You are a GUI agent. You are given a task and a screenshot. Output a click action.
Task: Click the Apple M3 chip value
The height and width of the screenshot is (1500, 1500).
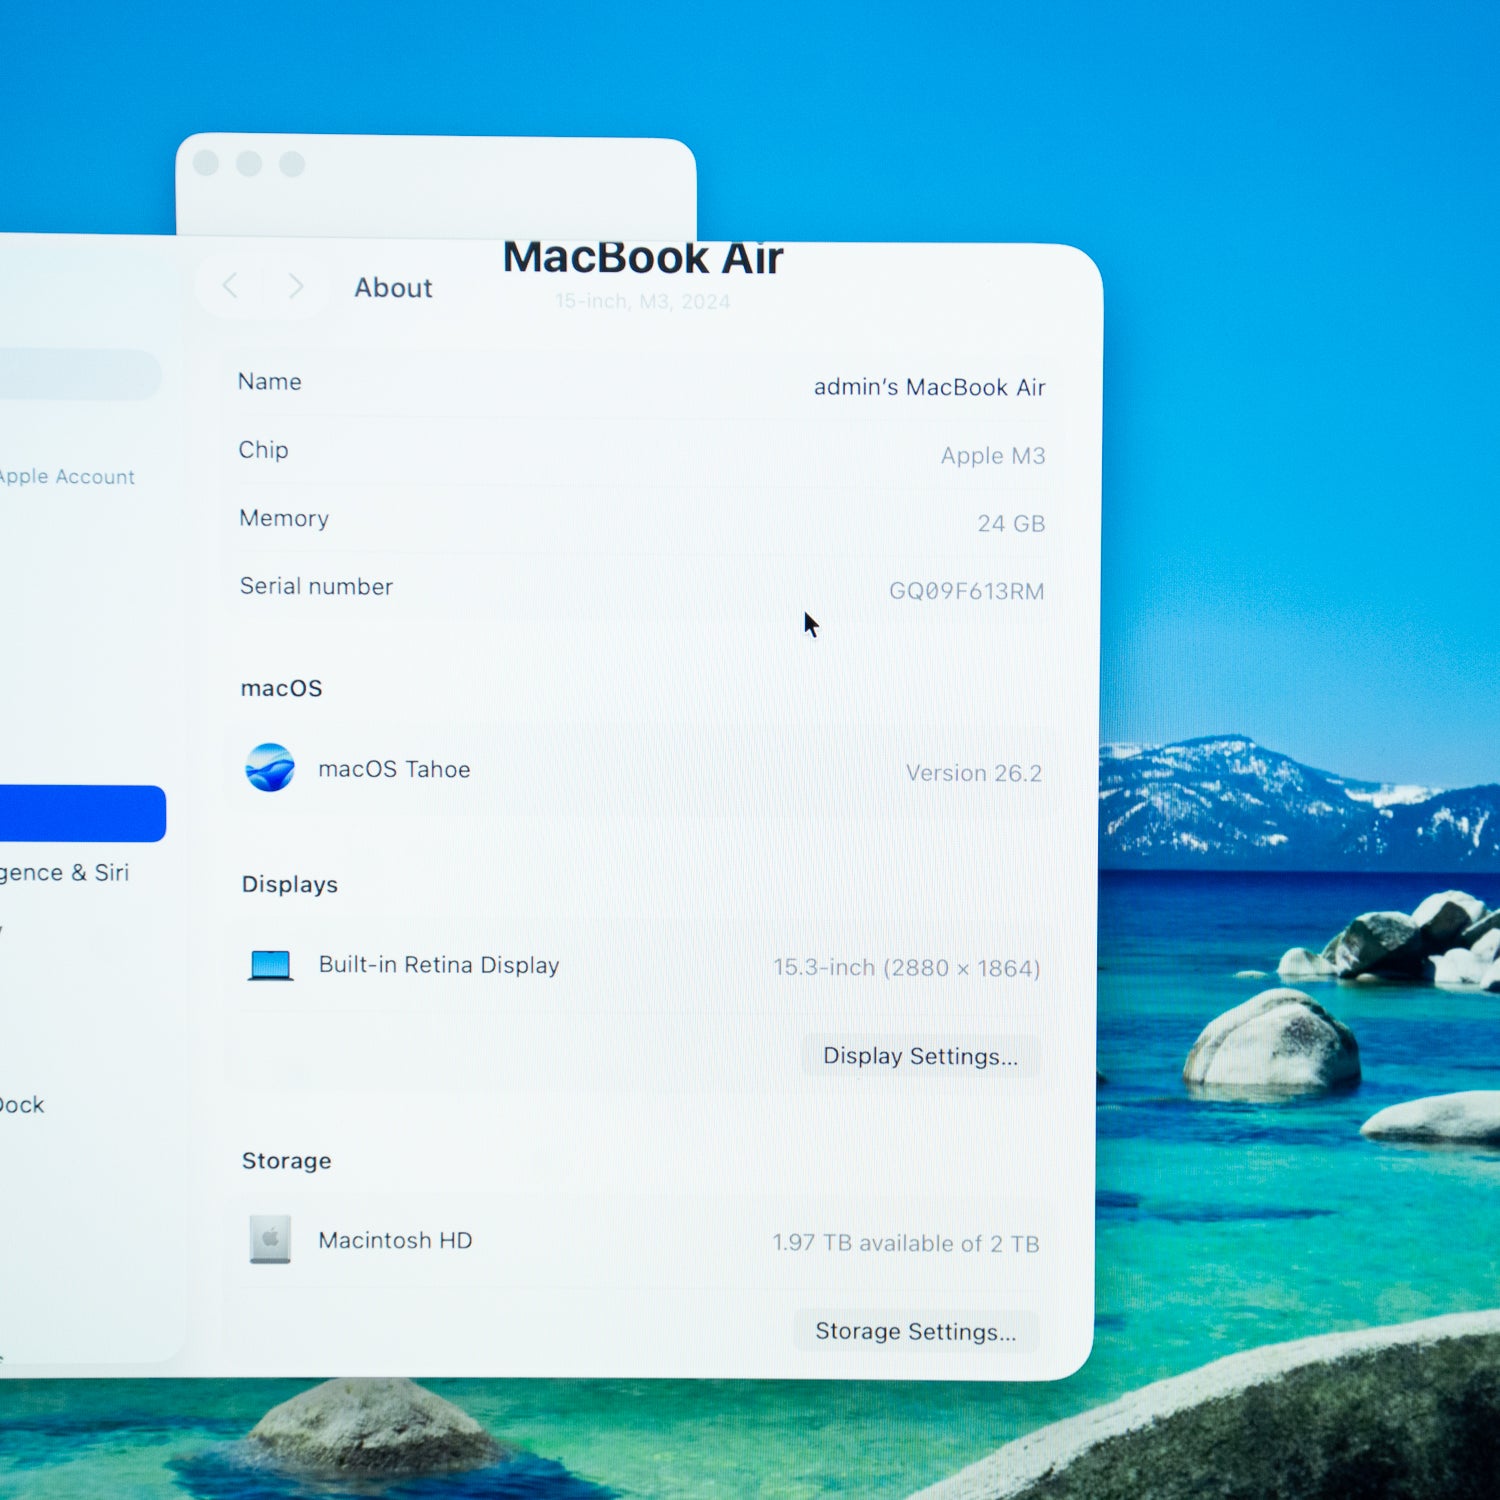coord(992,456)
